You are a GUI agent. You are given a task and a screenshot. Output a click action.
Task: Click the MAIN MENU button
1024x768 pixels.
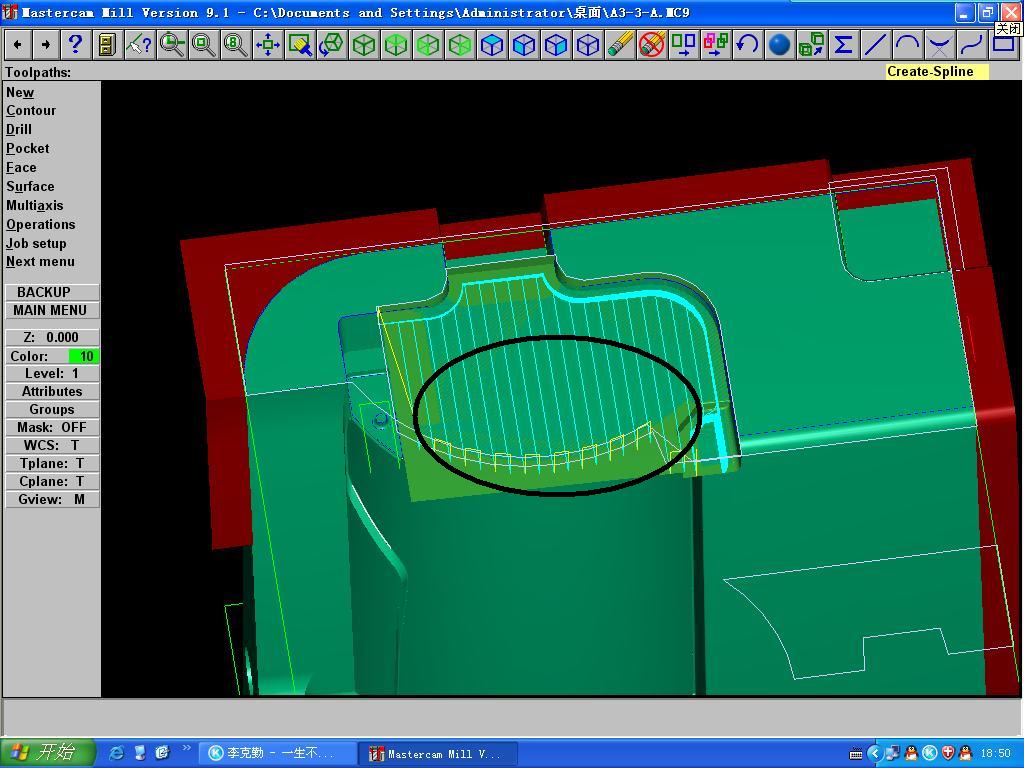coord(52,310)
